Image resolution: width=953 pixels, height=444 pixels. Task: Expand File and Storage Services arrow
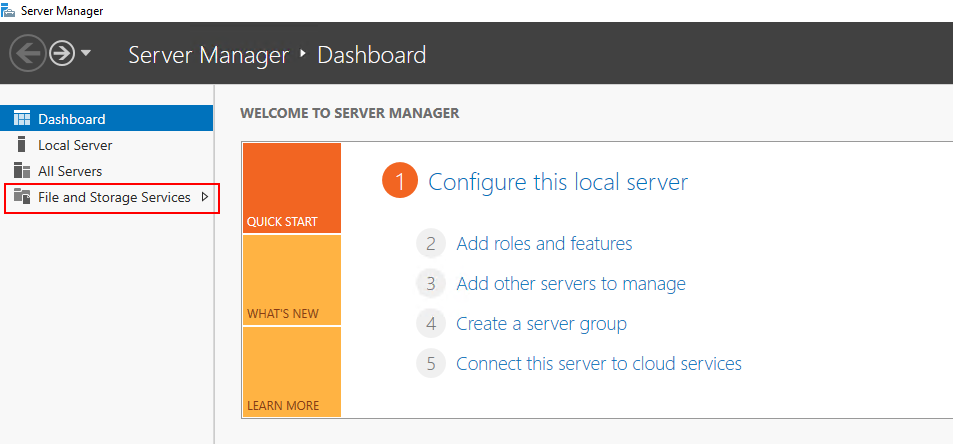(204, 197)
